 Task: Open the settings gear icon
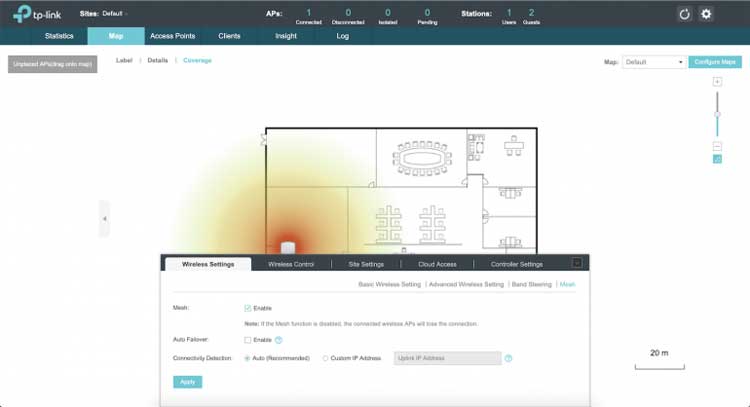click(706, 14)
